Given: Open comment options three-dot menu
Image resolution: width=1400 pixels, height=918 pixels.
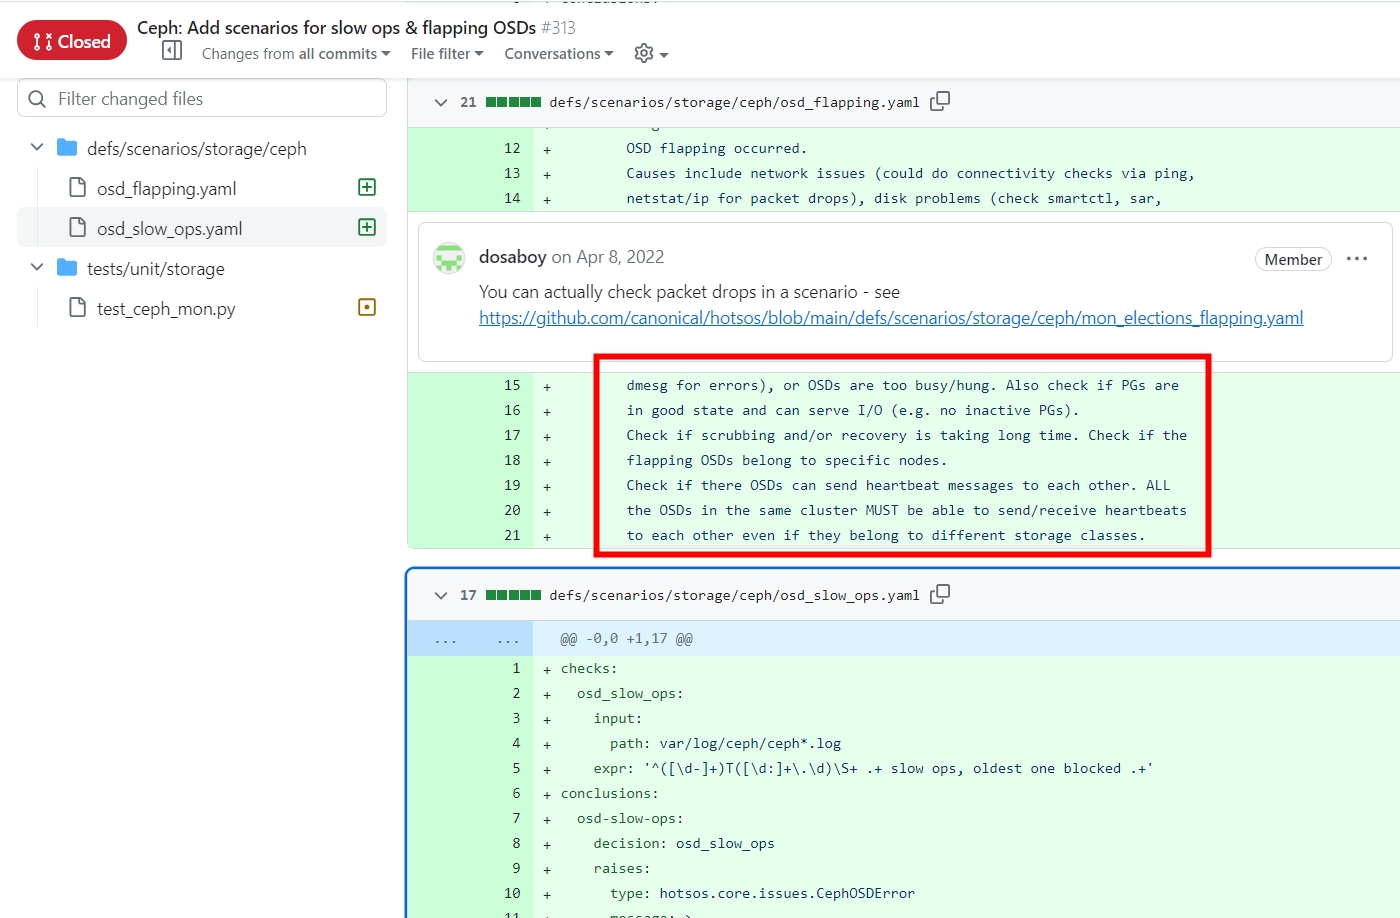Looking at the screenshot, I should tap(1357, 259).
